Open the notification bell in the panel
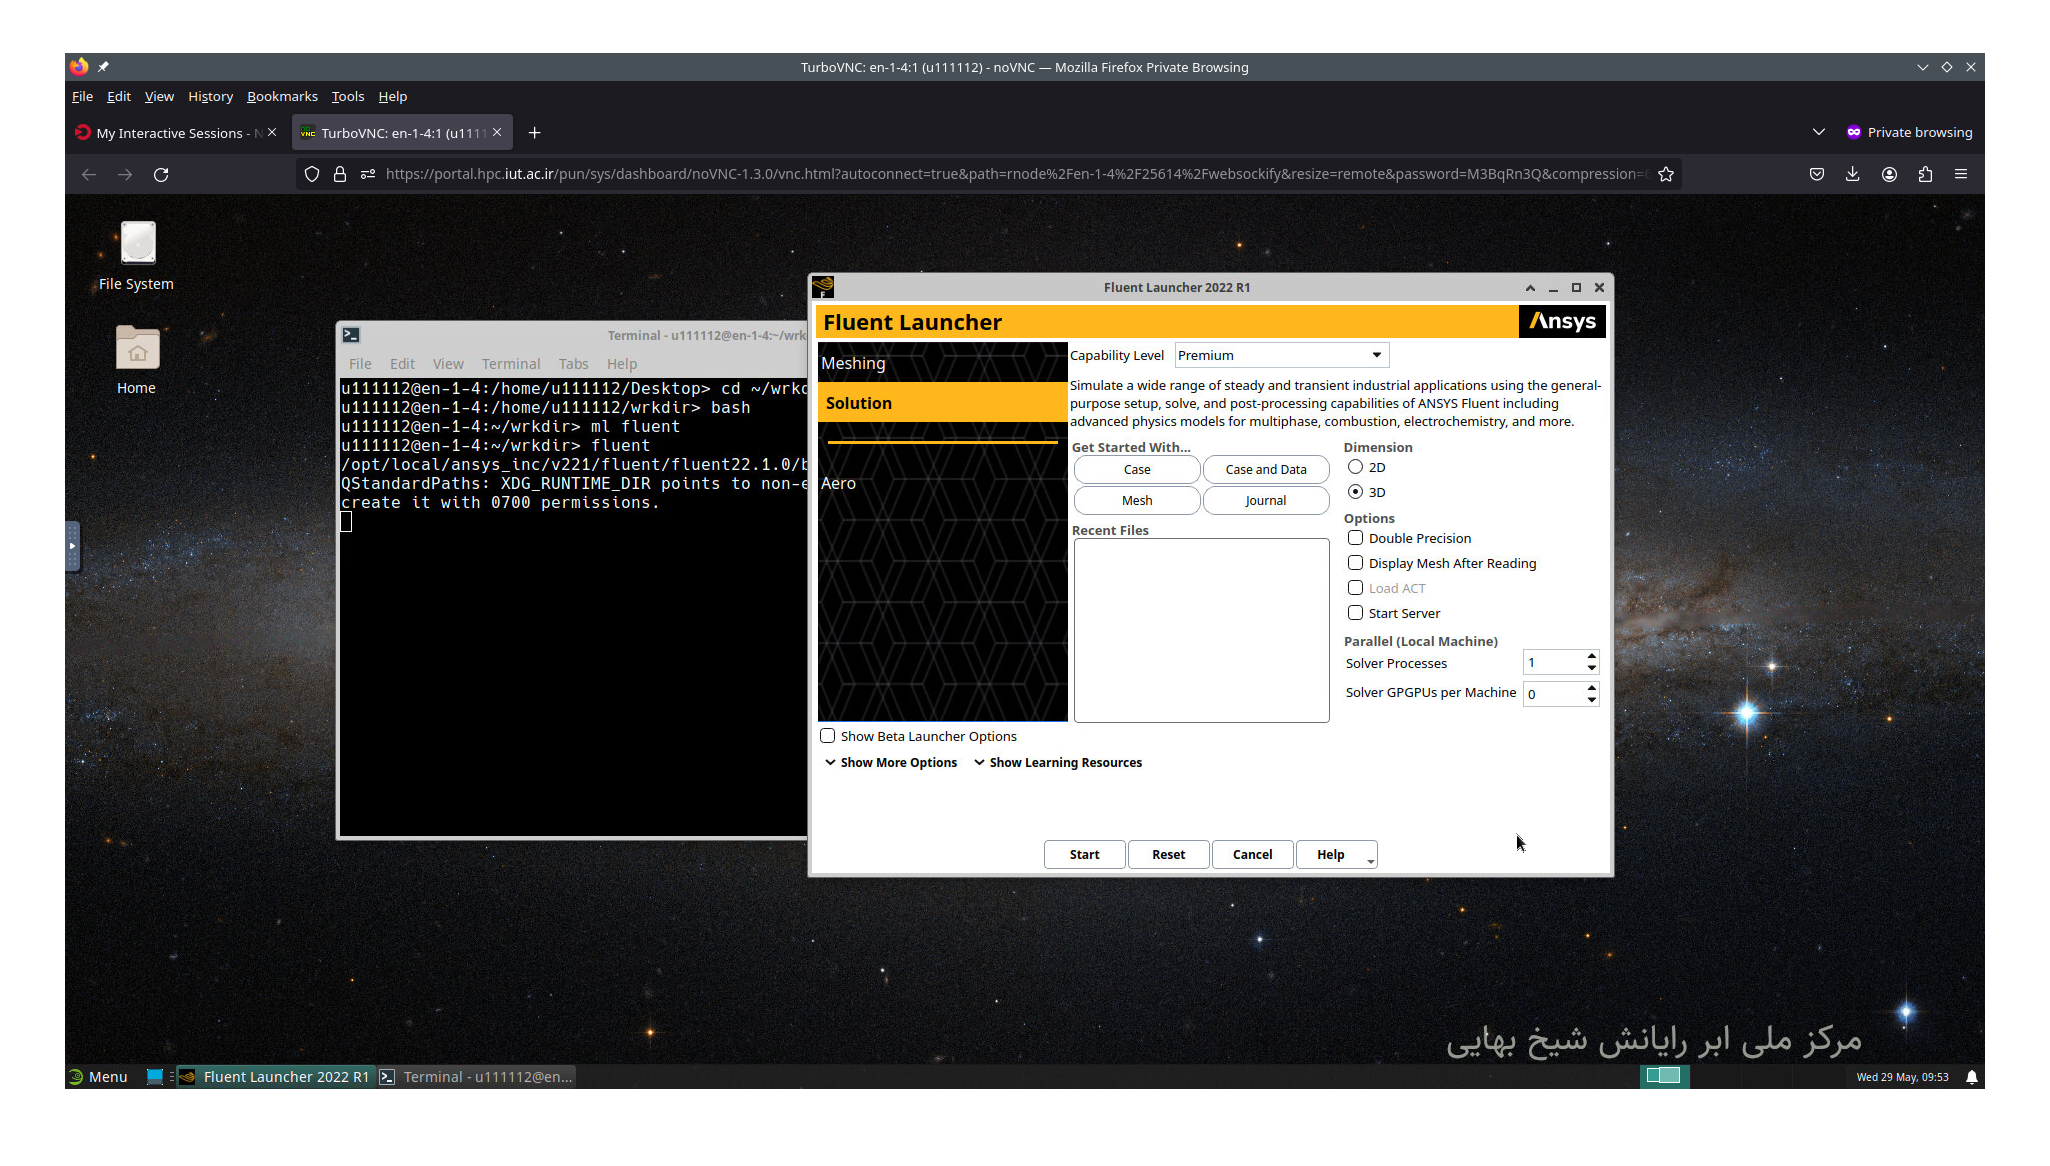Viewport: 2050px width, 1166px height. (x=1972, y=1077)
